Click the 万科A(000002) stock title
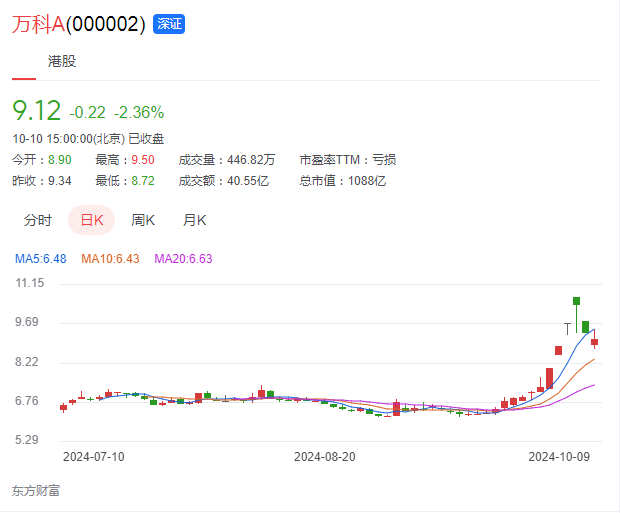 pyautogui.click(x=79, y=24)
